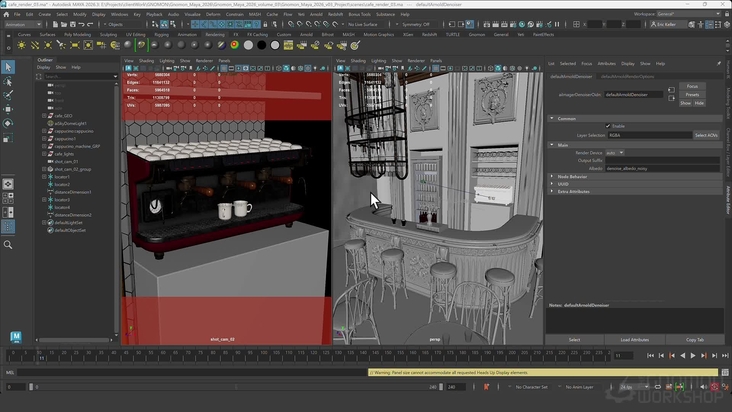Select the arrow Select tool in the toolbox
Image resolution: width=732 pixels, height=412 pixels.
point(8,67)
